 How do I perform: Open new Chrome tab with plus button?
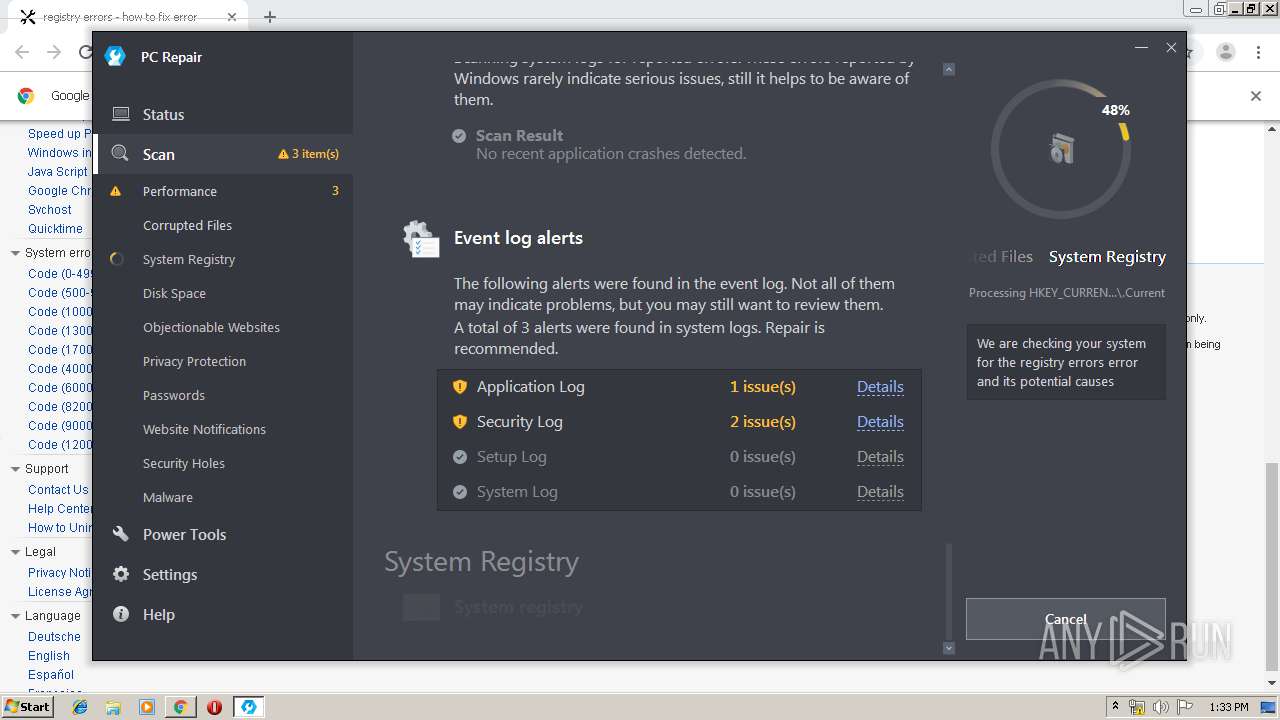click(x=270, y=17)
